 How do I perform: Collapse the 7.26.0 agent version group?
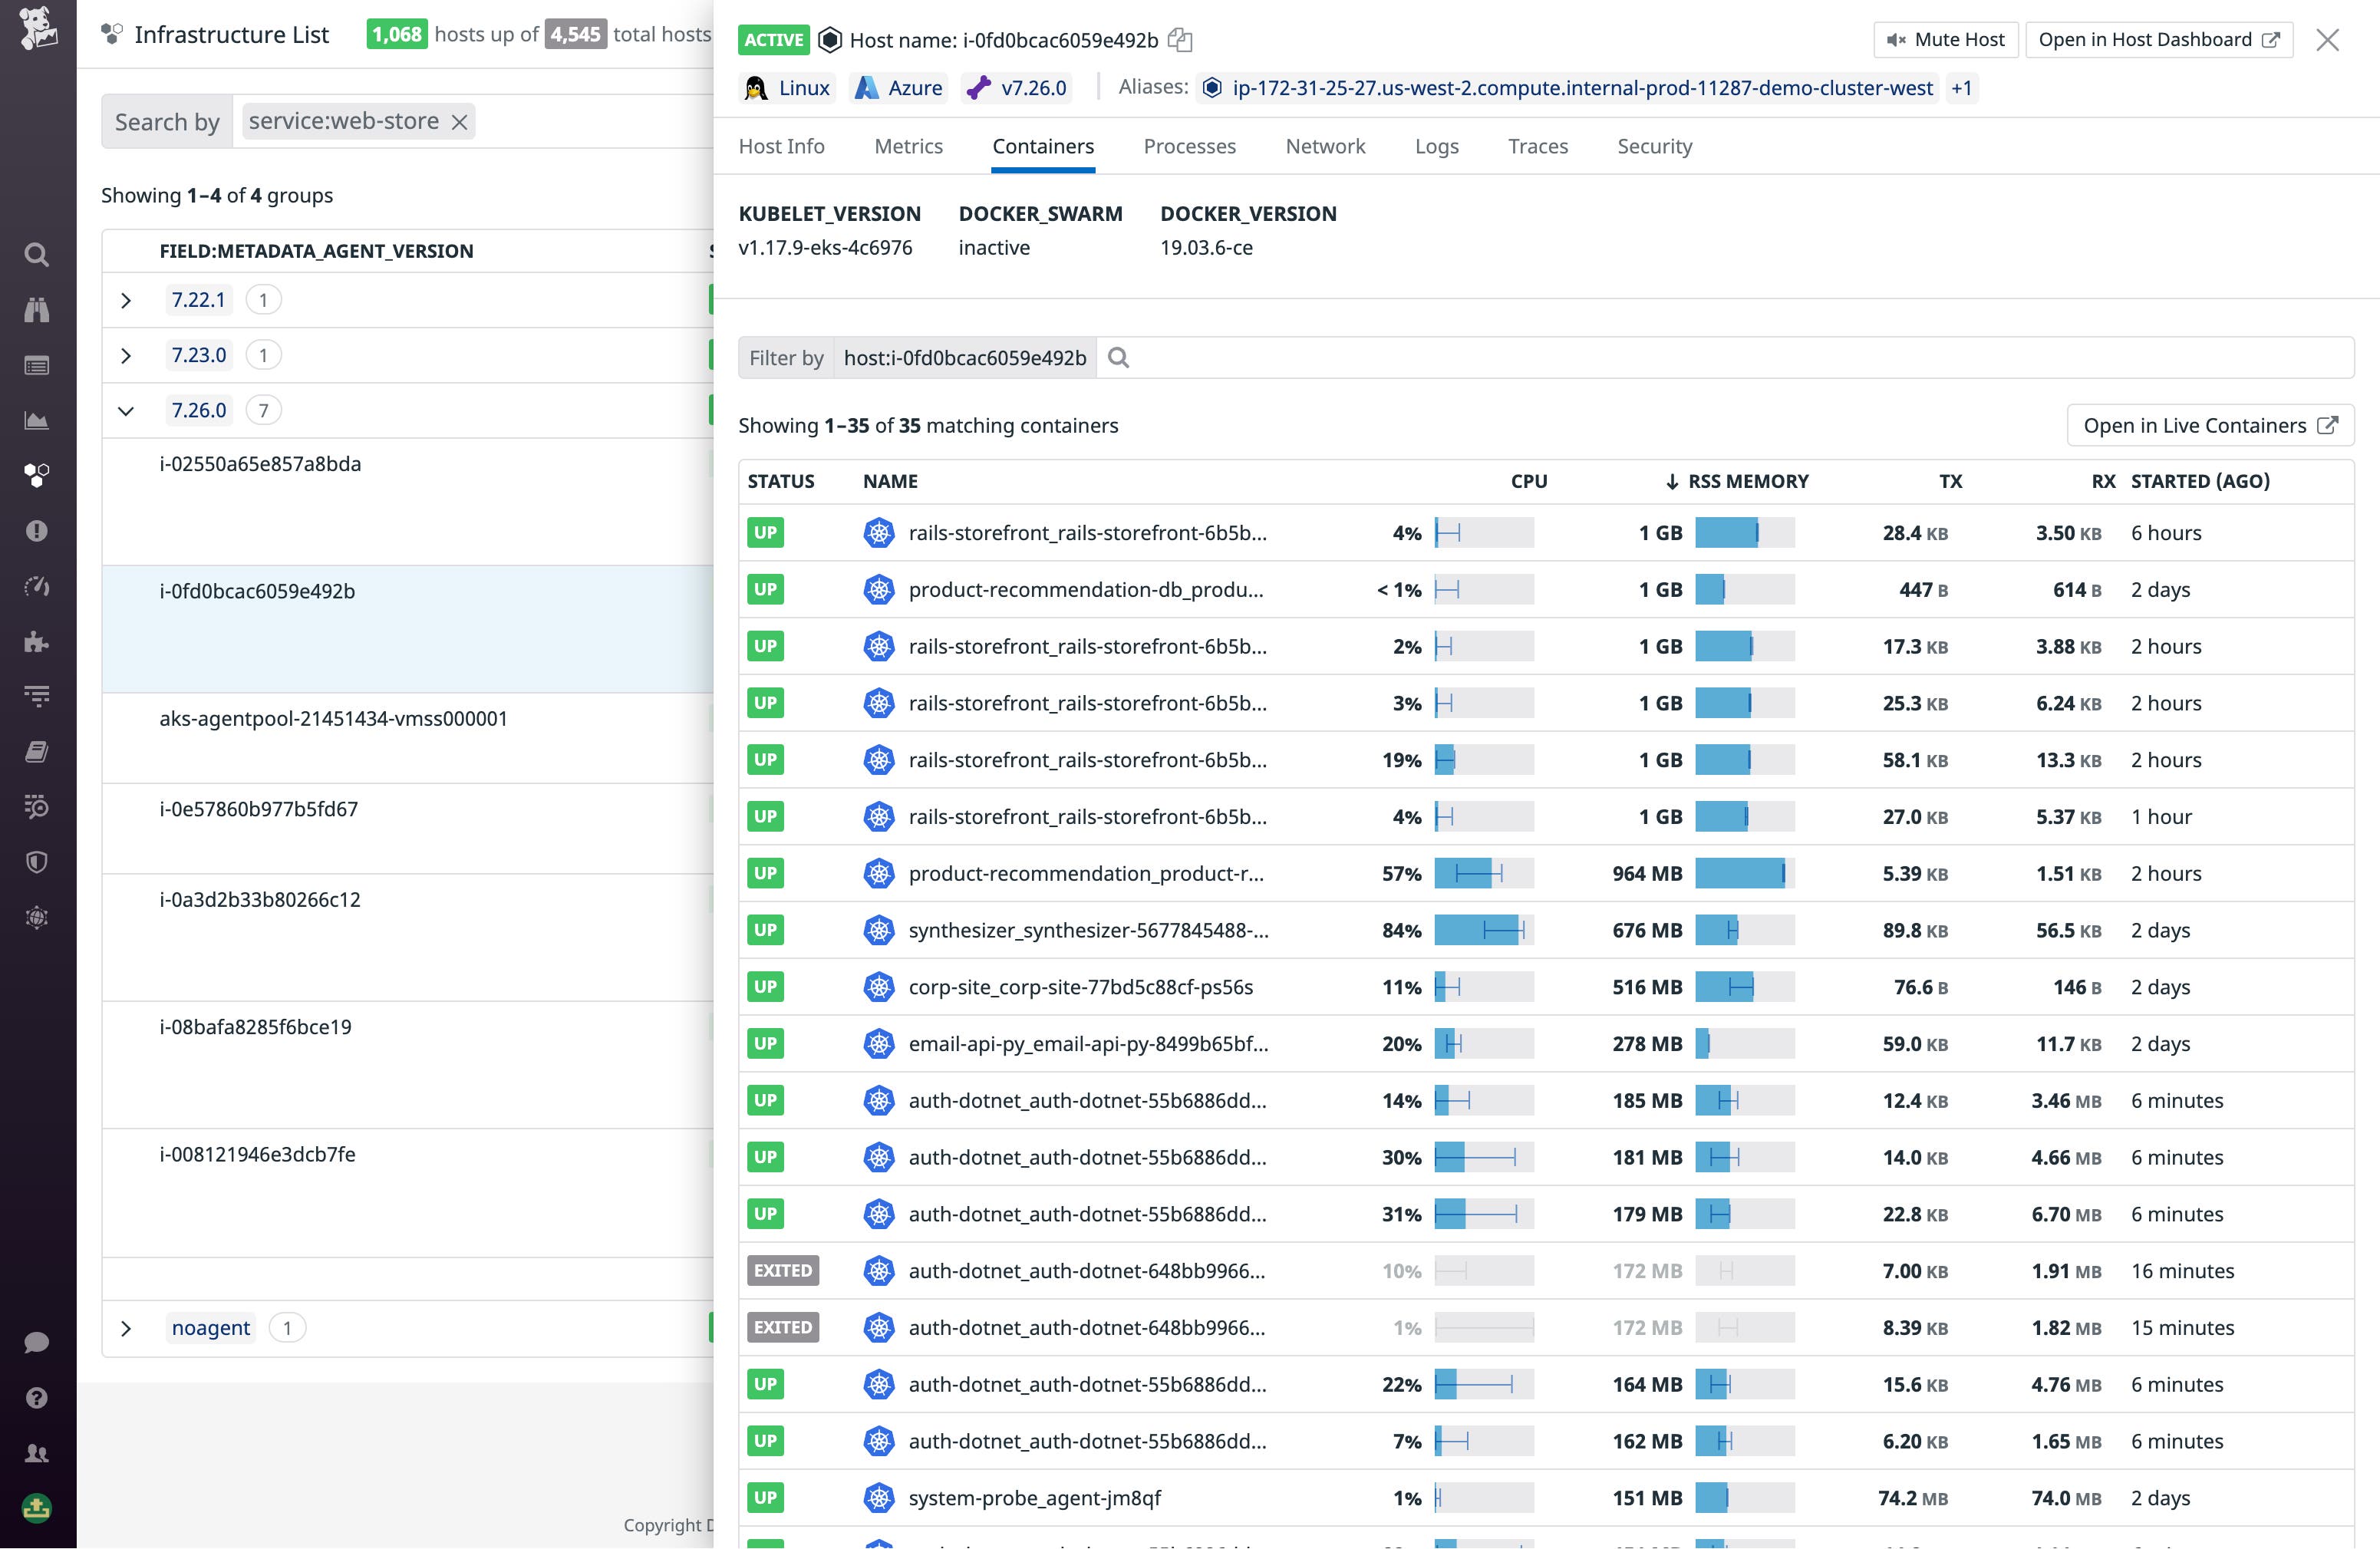click(x=126, y=410)
